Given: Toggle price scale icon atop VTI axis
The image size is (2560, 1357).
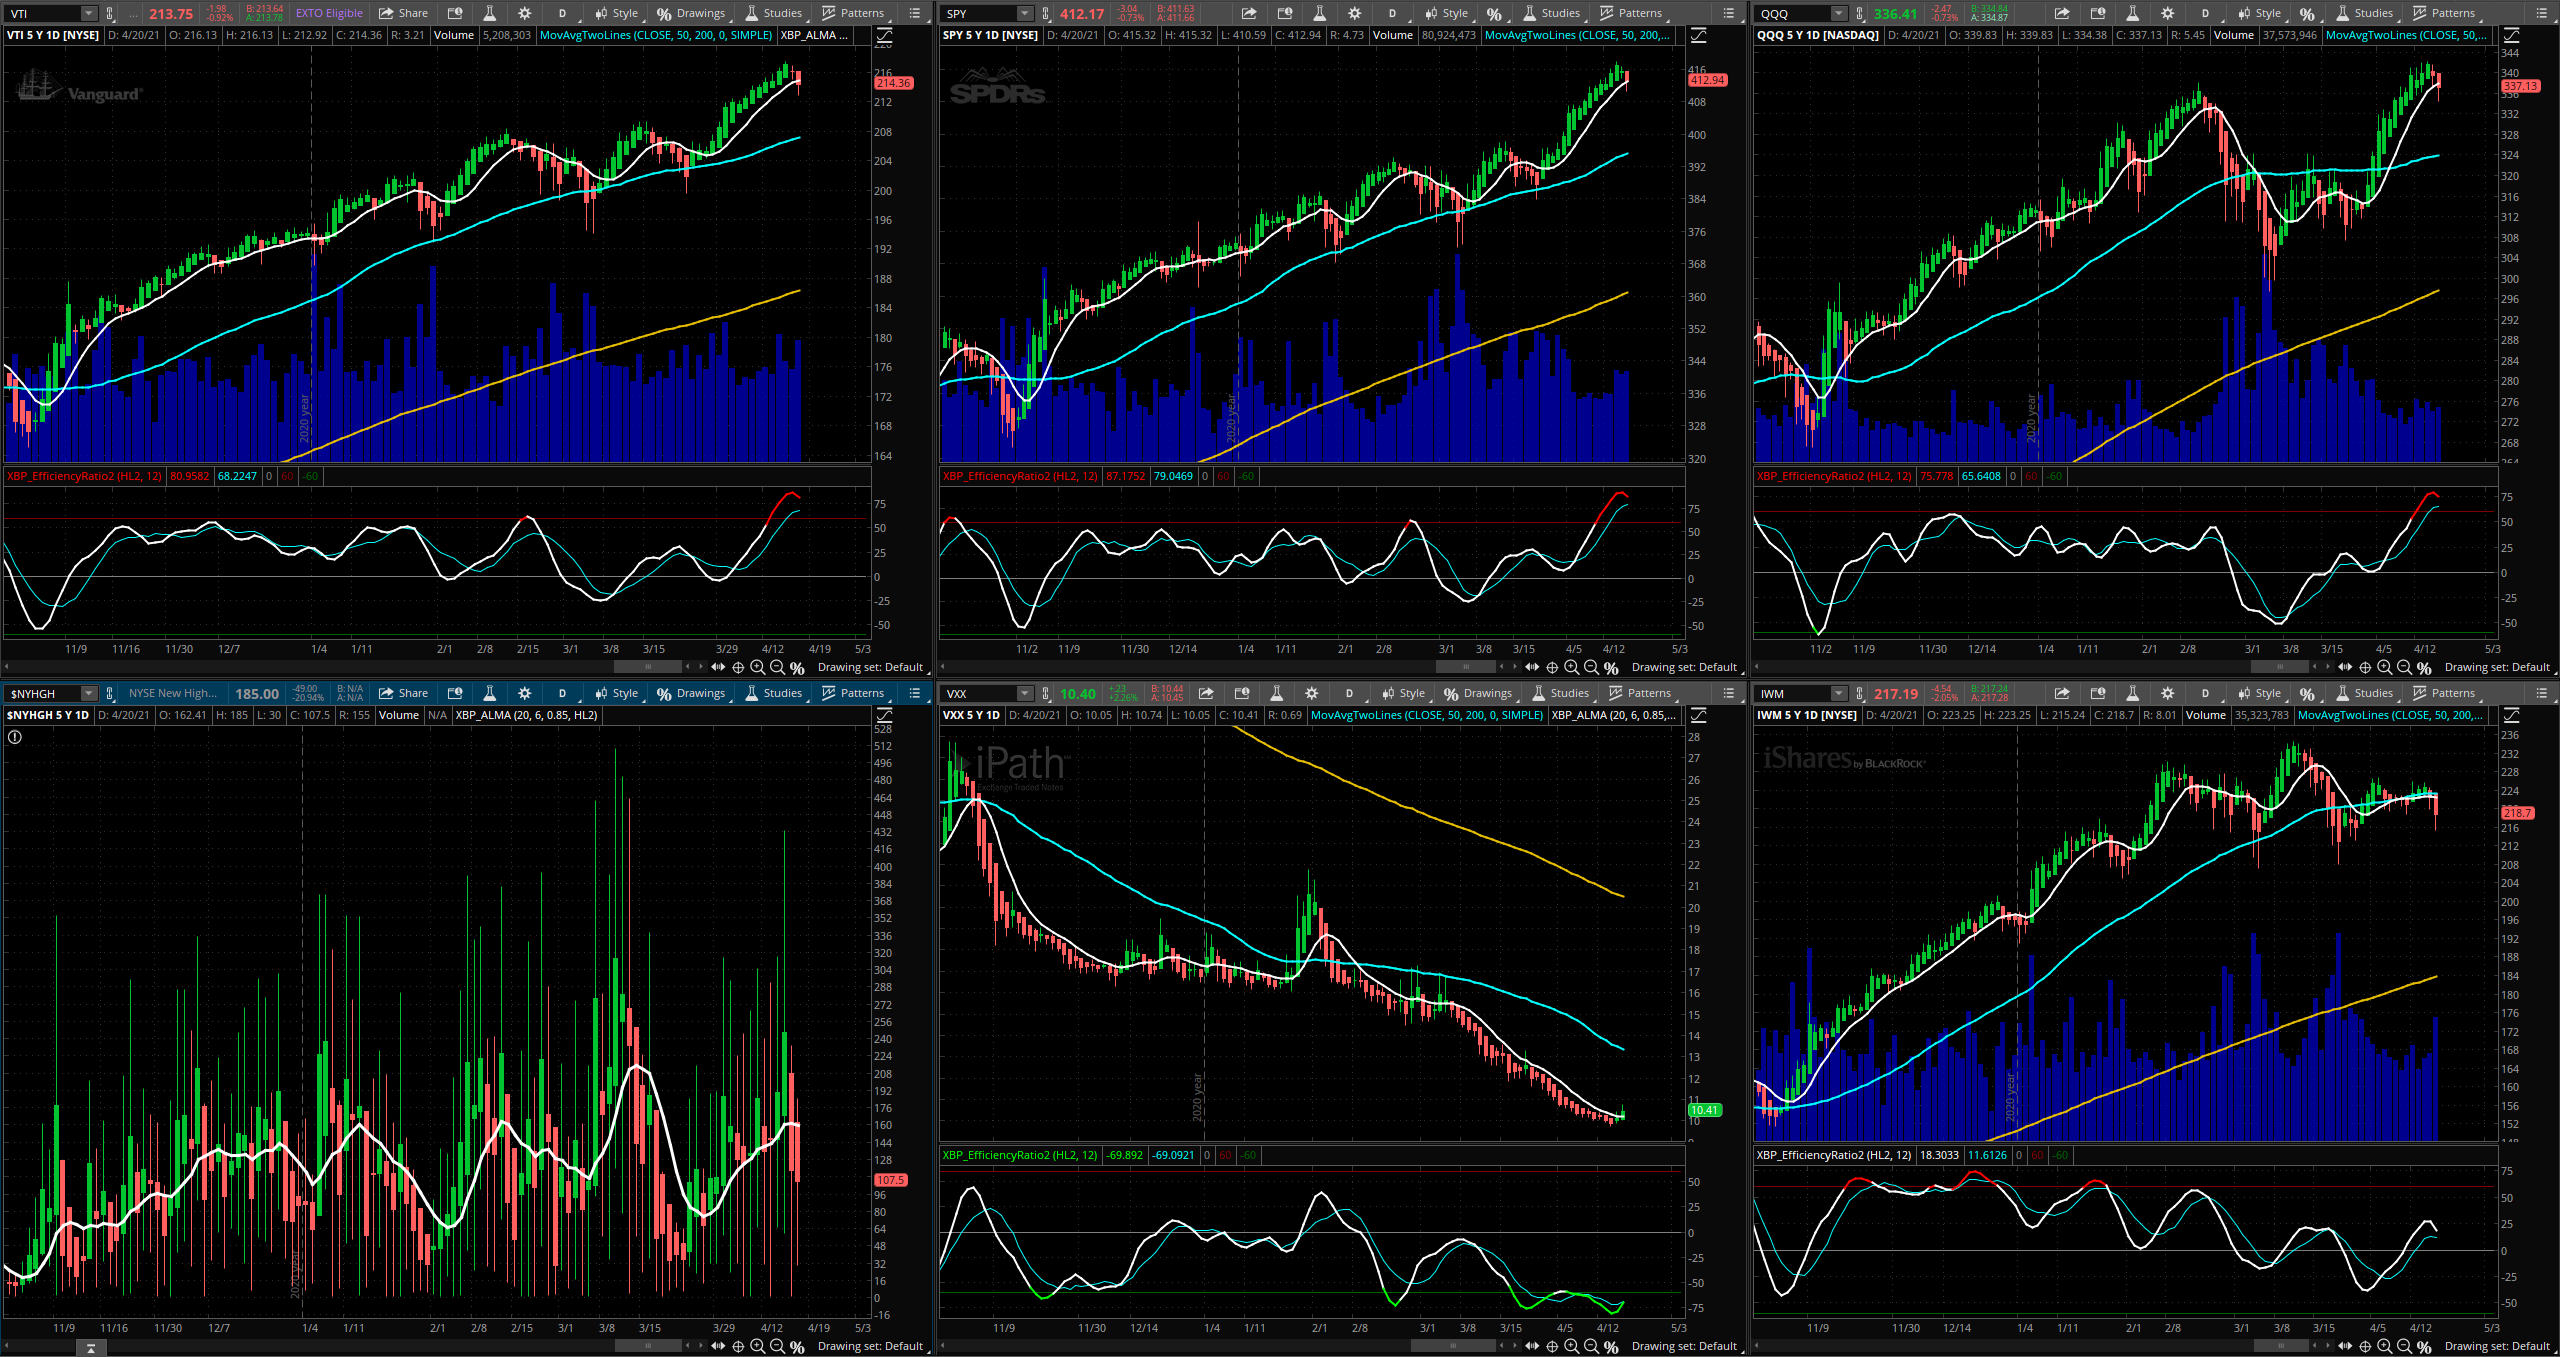Looking at the screenshot, I should click(x=884, y=36).
